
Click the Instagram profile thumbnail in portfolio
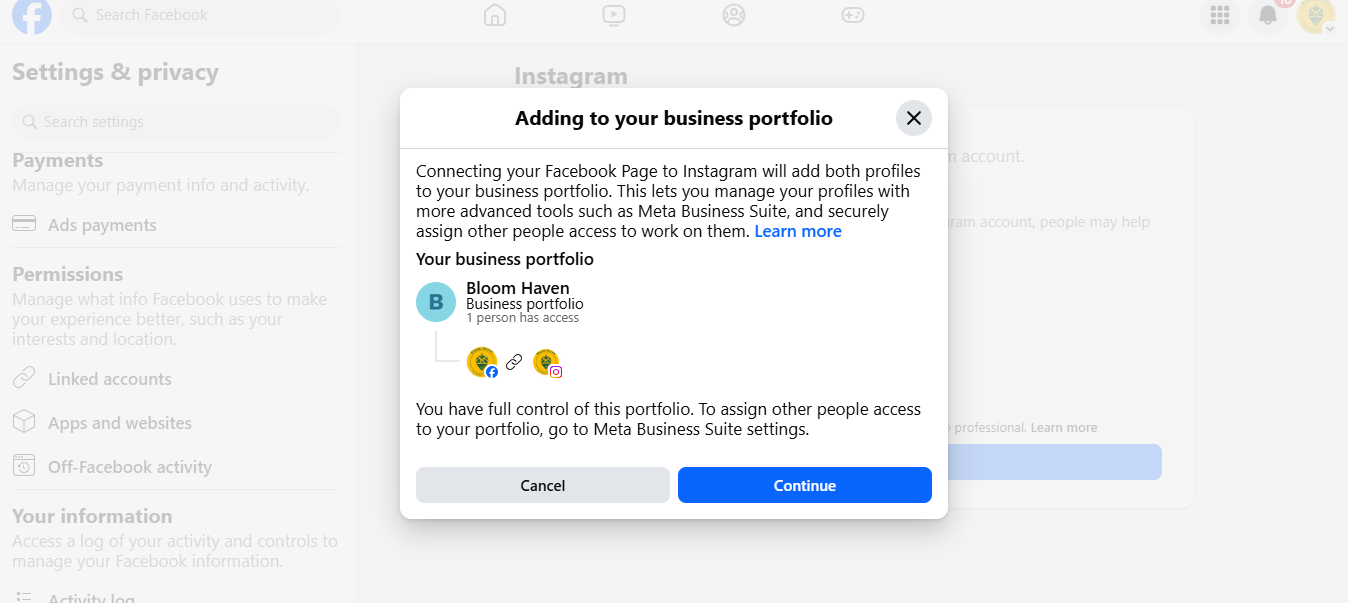(x=547, y=363)
